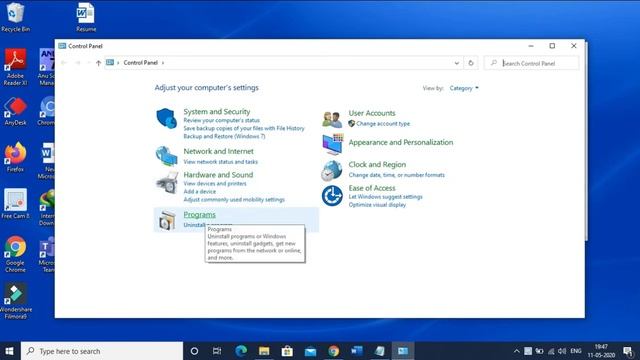Click Adjust commonly used mobility settings
This screenshot has height=360, width=640.
(x=234, y=200)
